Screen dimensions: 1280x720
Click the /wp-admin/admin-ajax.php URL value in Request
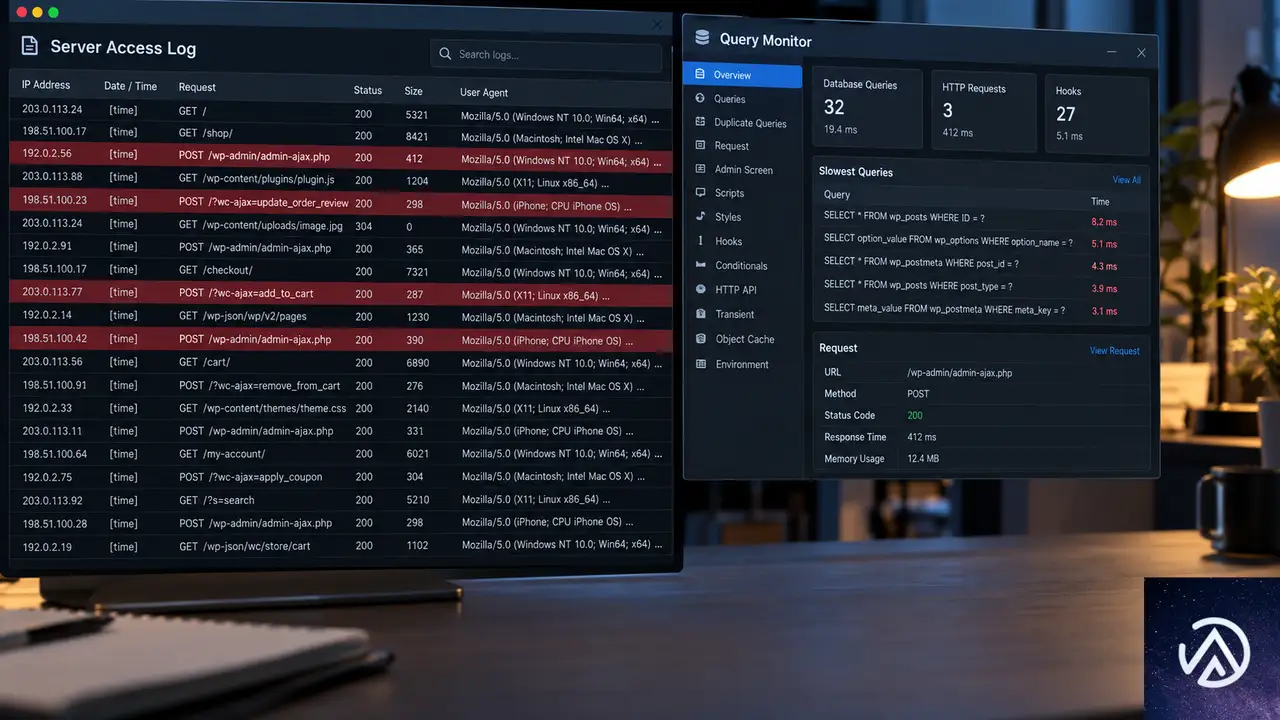959,373
